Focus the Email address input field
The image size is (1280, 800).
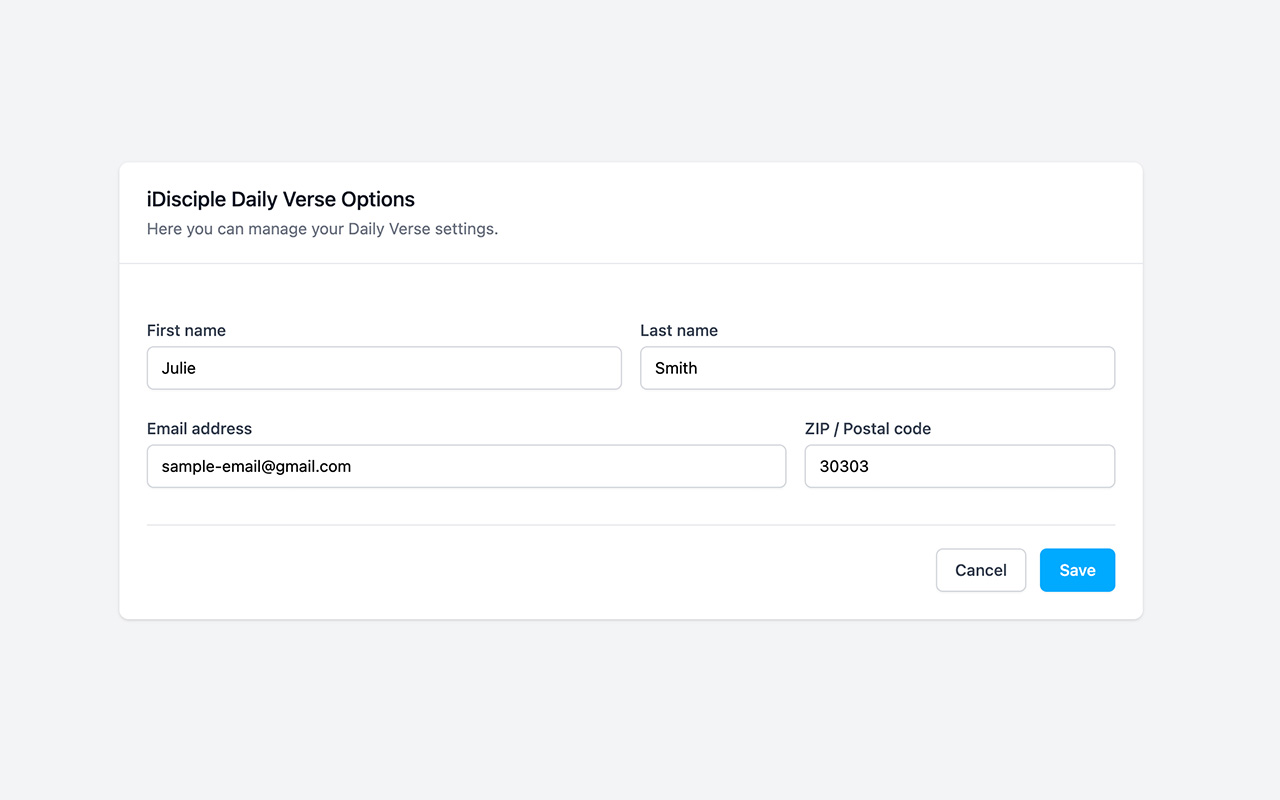tap(466, 466)
